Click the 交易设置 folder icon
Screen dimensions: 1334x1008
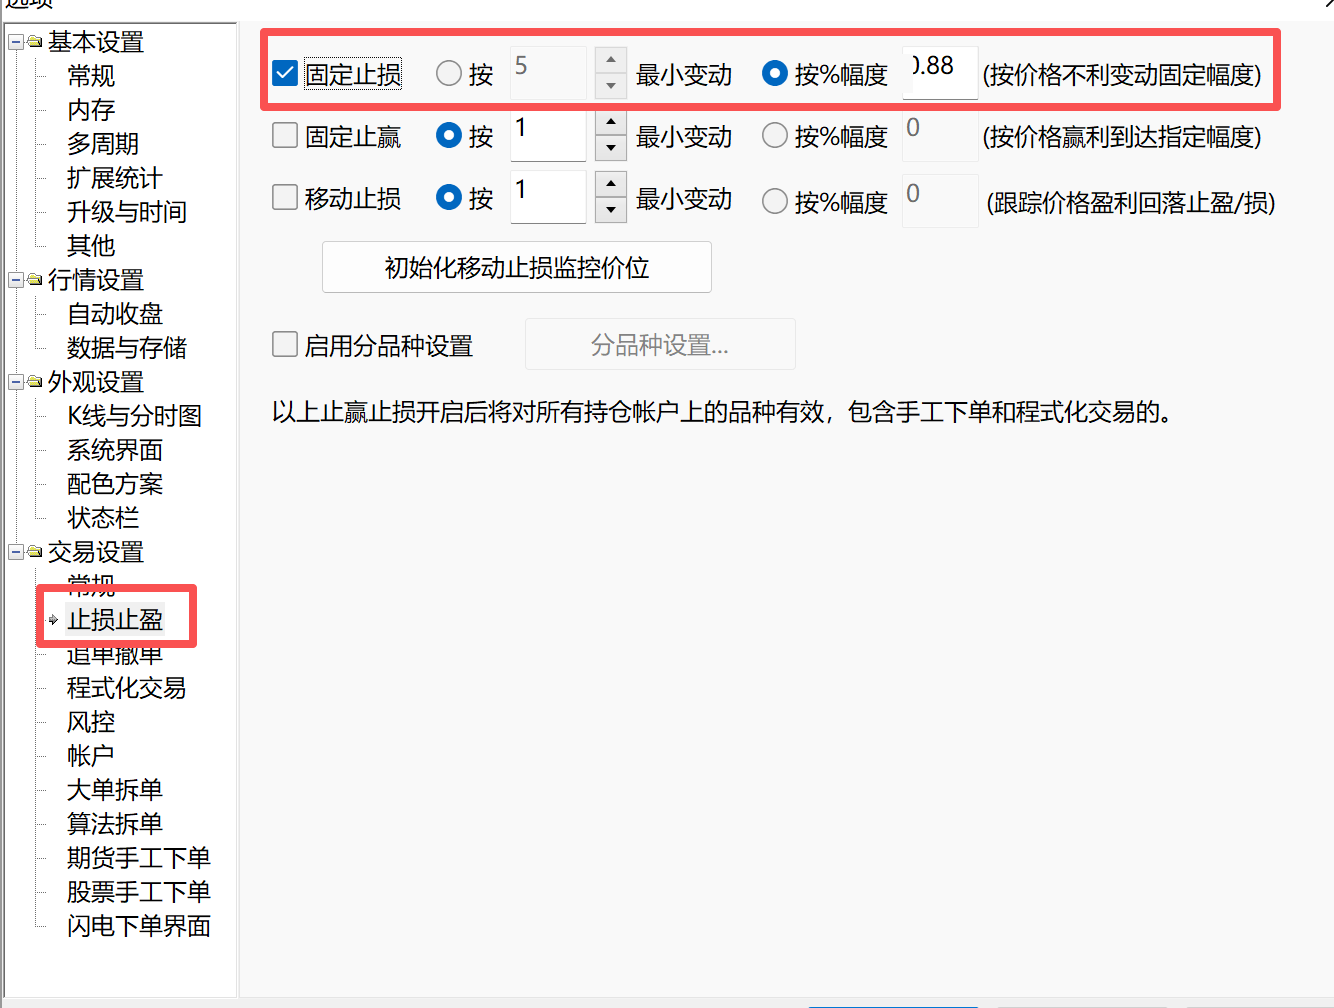(x=35, y=552)
